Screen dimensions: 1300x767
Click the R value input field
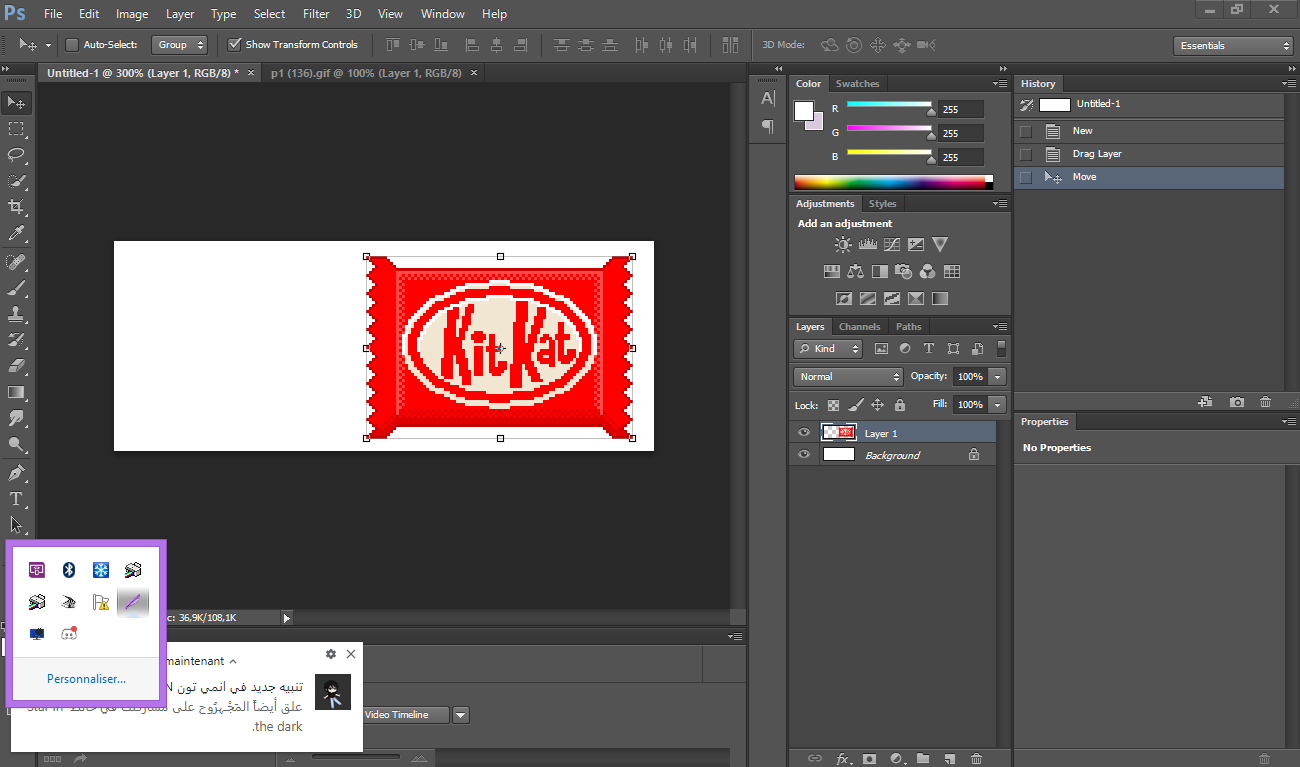tap(960, 109)
